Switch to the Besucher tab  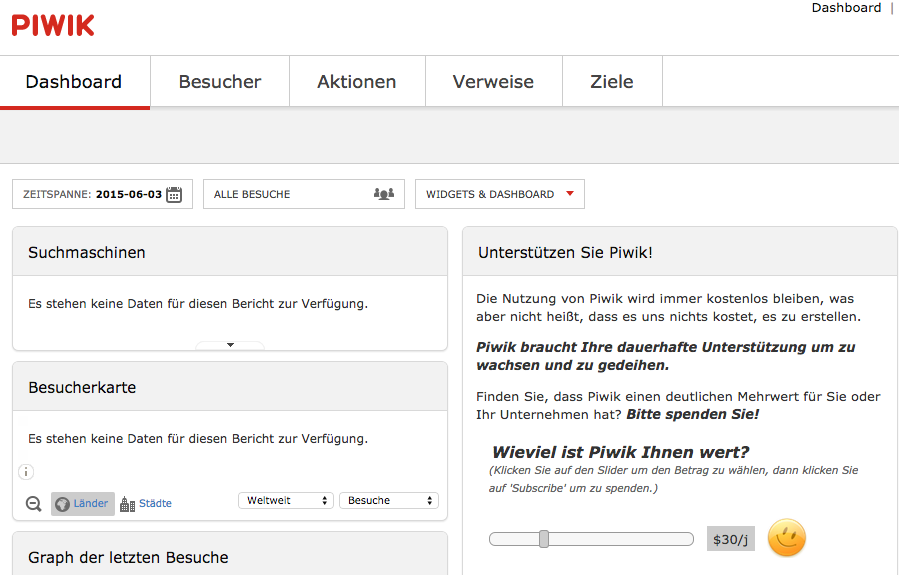coord(220,81)
